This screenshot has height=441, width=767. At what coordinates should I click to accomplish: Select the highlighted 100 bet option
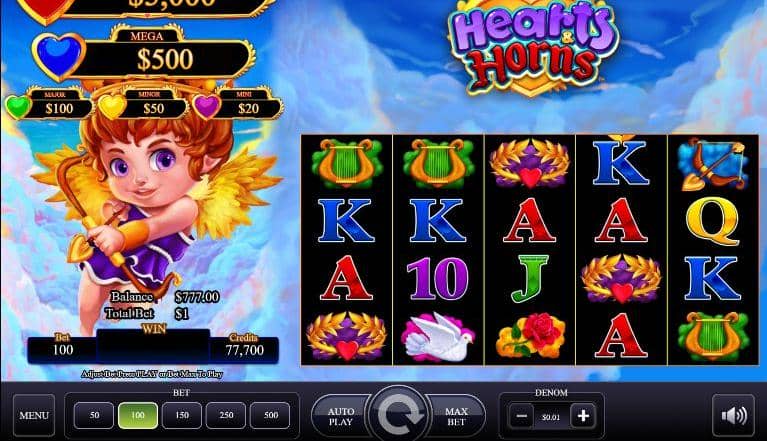click(x=138, y=415)
